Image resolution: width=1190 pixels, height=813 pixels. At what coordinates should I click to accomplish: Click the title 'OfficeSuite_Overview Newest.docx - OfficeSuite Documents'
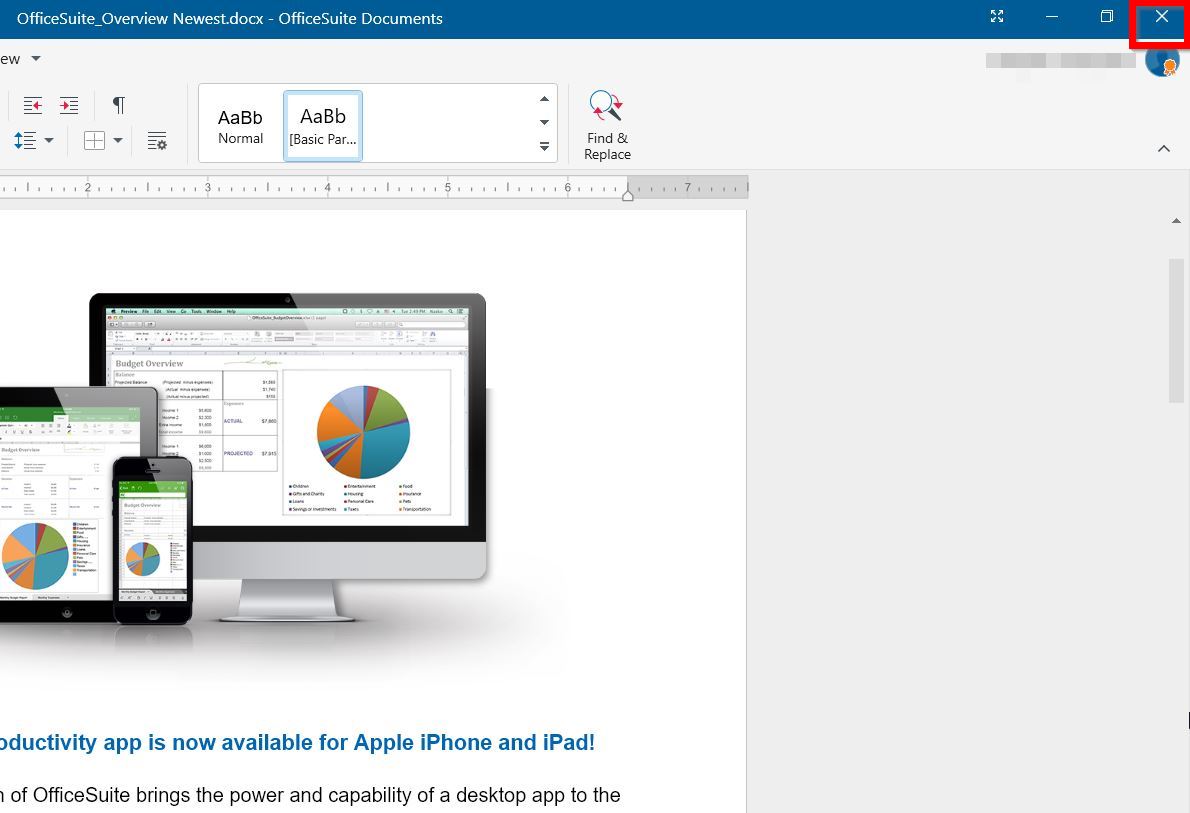[230, 18]
